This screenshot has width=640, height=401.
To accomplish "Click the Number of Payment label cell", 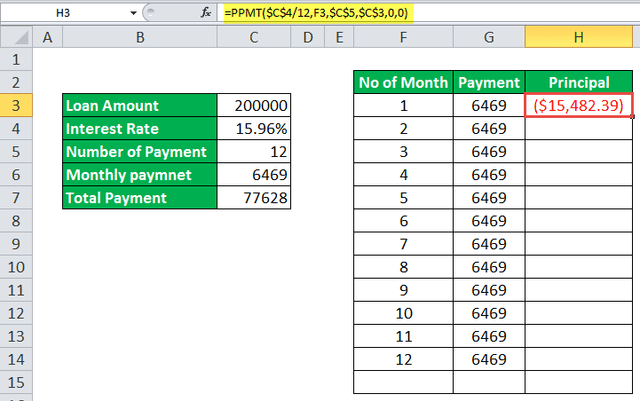I will click(139, 151).
